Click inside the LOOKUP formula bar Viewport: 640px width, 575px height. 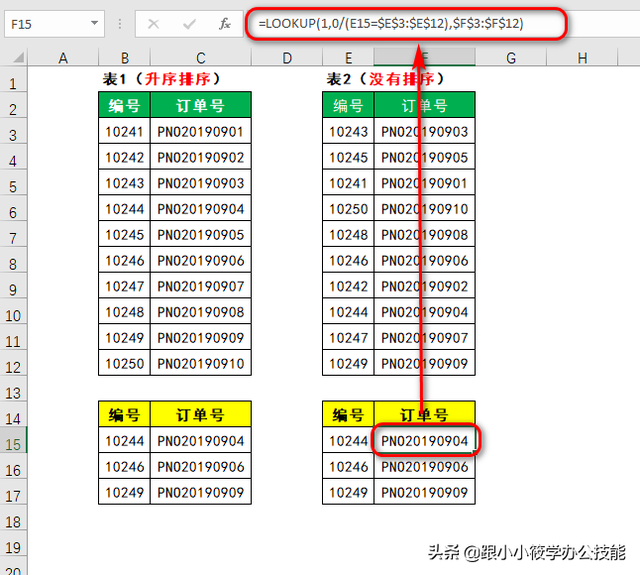tap(406, 24)
